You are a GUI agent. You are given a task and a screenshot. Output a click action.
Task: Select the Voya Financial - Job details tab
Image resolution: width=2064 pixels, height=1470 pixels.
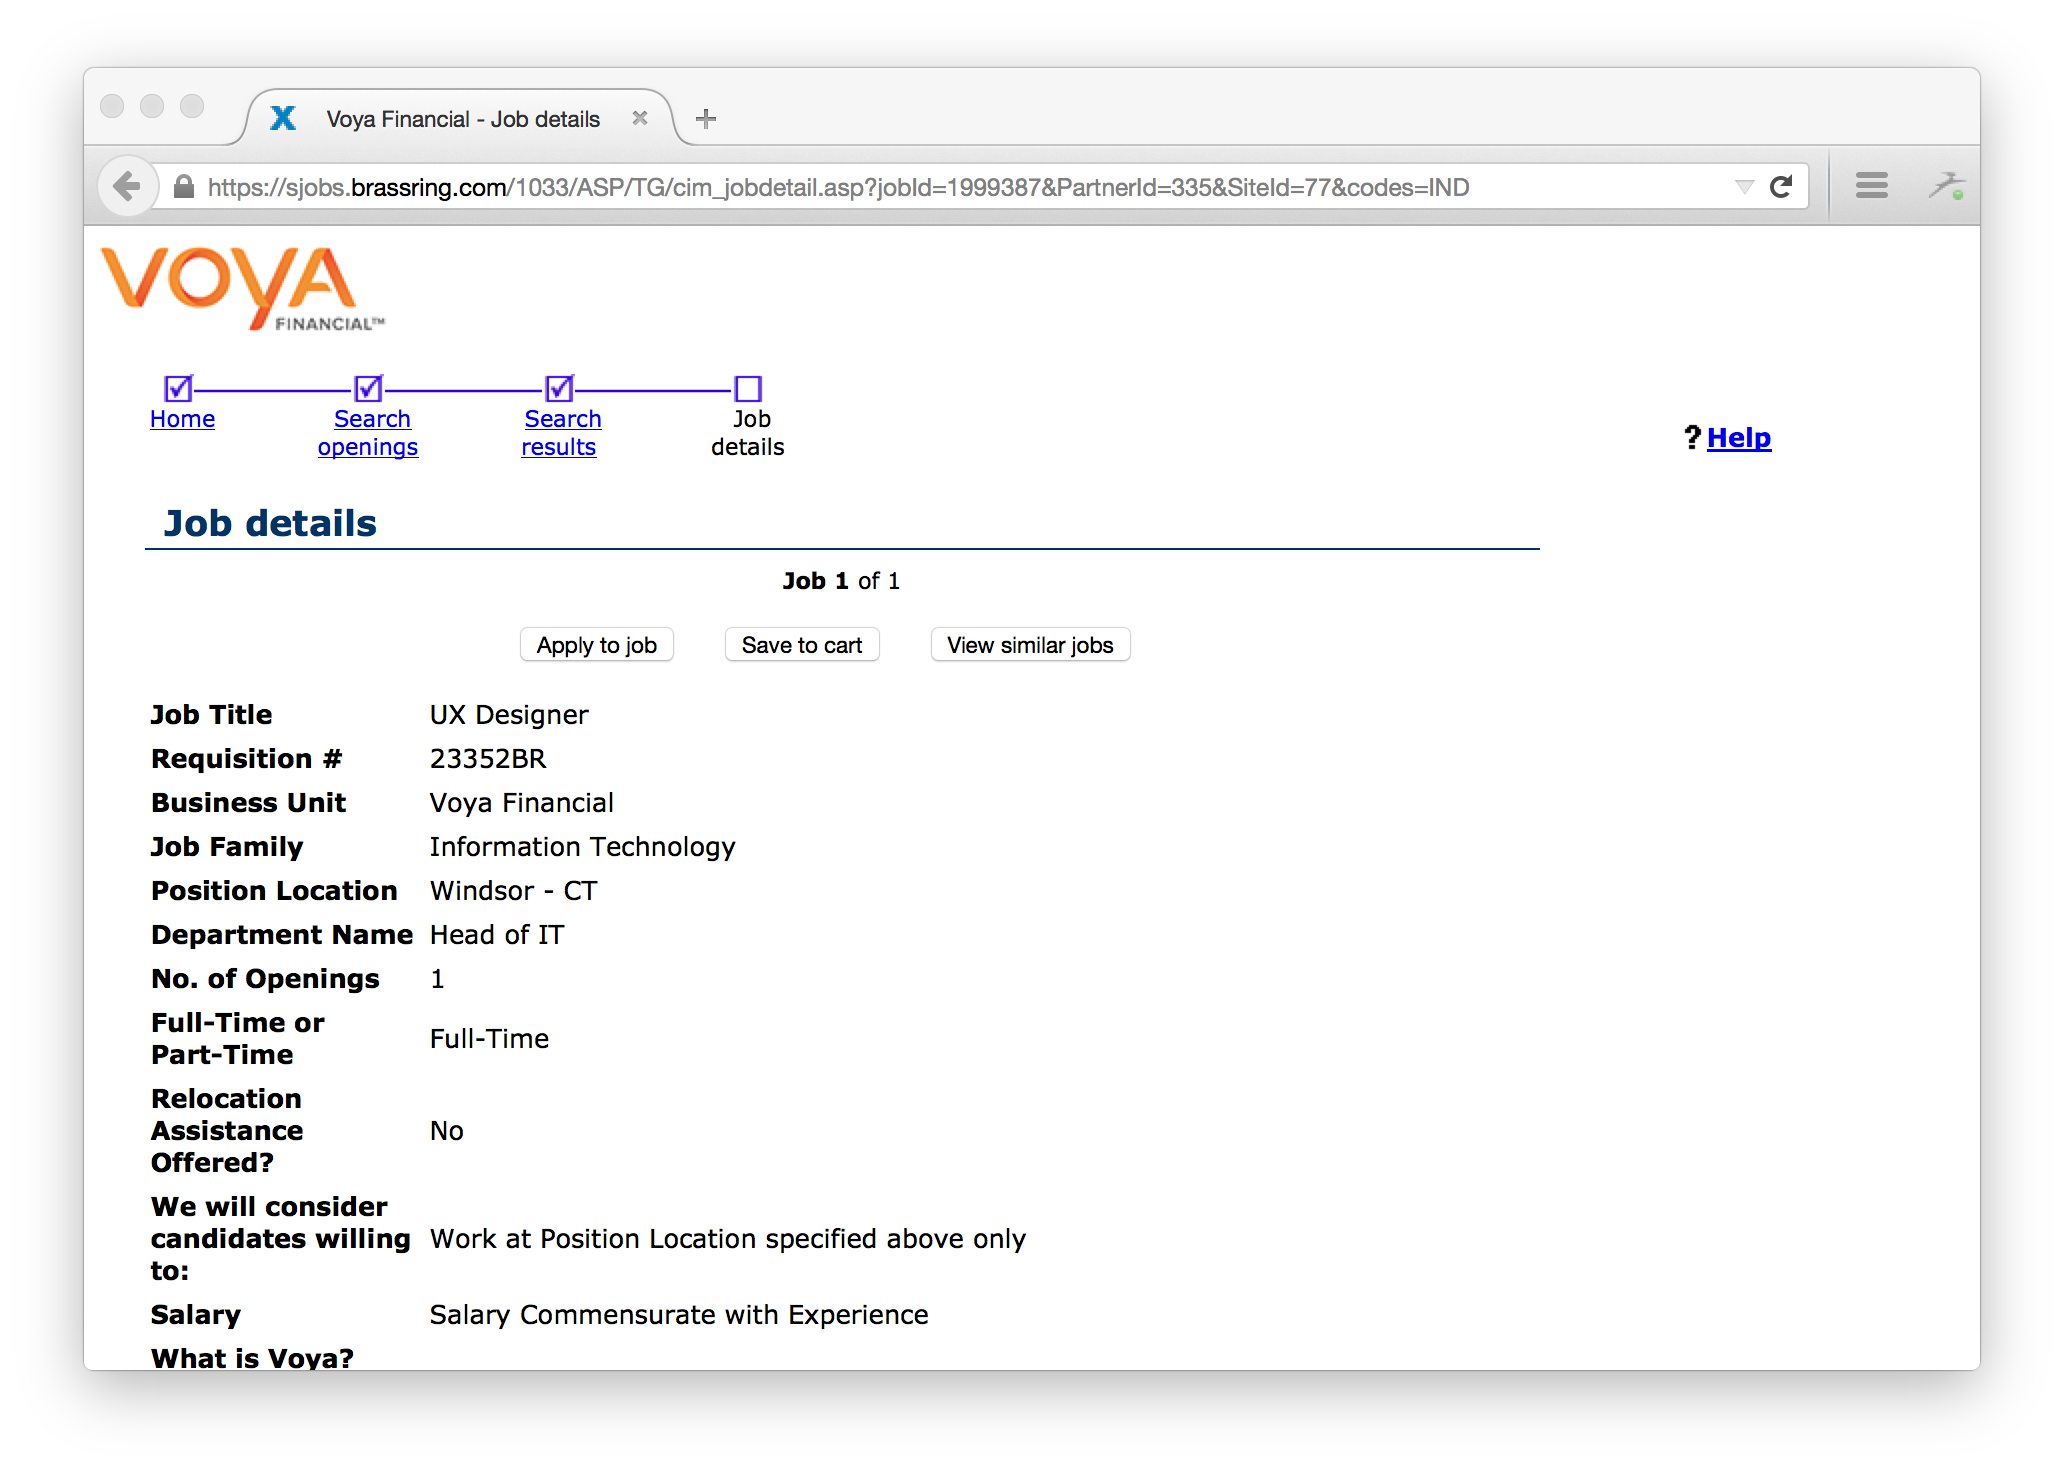463,119
